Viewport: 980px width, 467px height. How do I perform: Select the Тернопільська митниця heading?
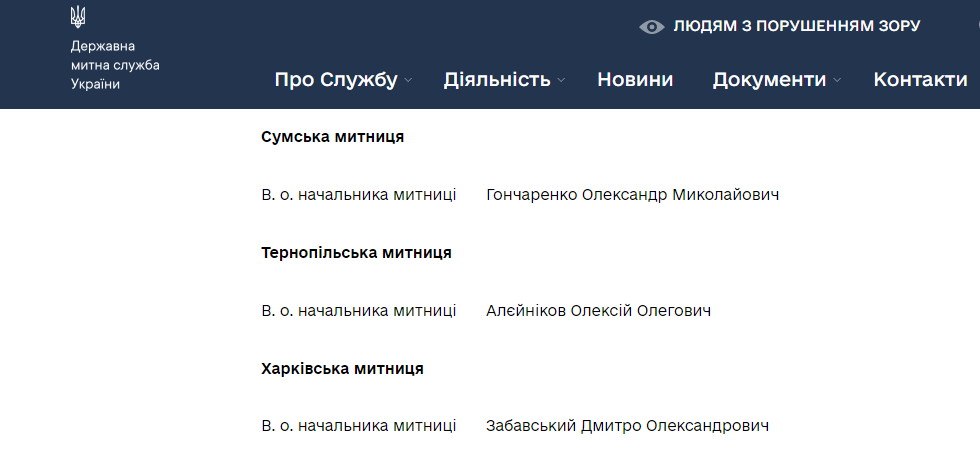coord(356,253)
